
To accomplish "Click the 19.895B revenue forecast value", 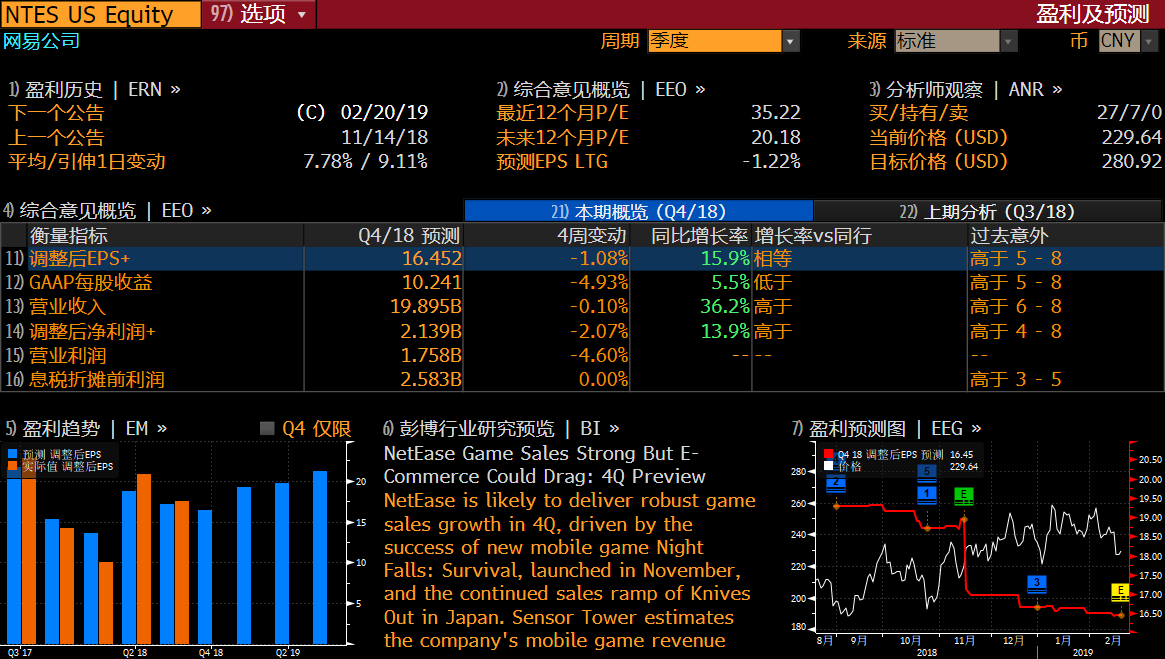I will pyautogui.click(x=426, y=306).
